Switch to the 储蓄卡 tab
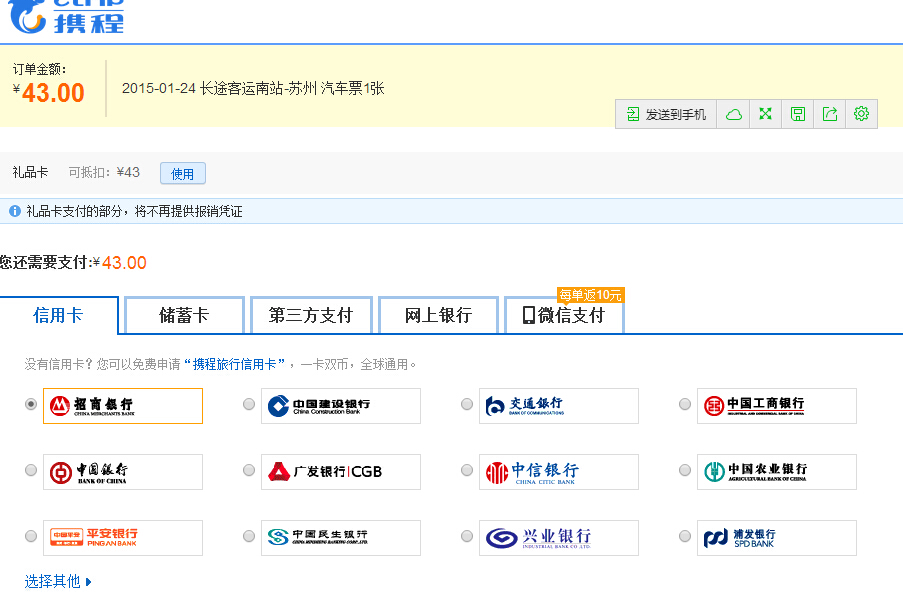 [184, 315]
